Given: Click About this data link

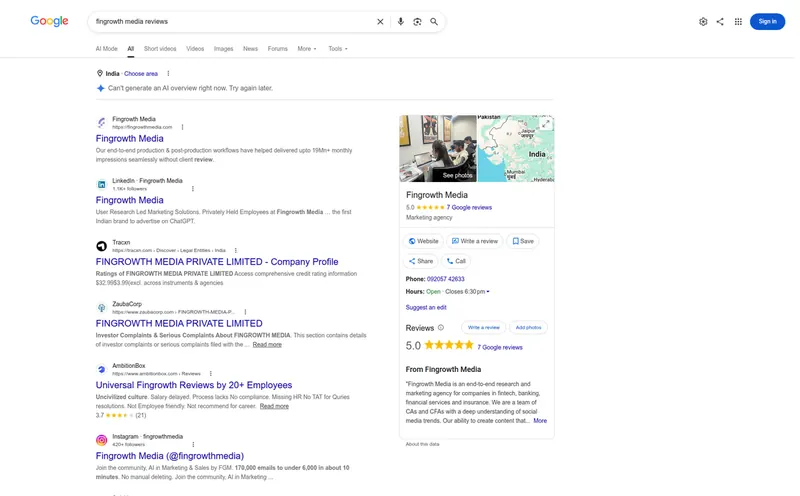Looking at the screenshot, I should (x=422, y=444).
